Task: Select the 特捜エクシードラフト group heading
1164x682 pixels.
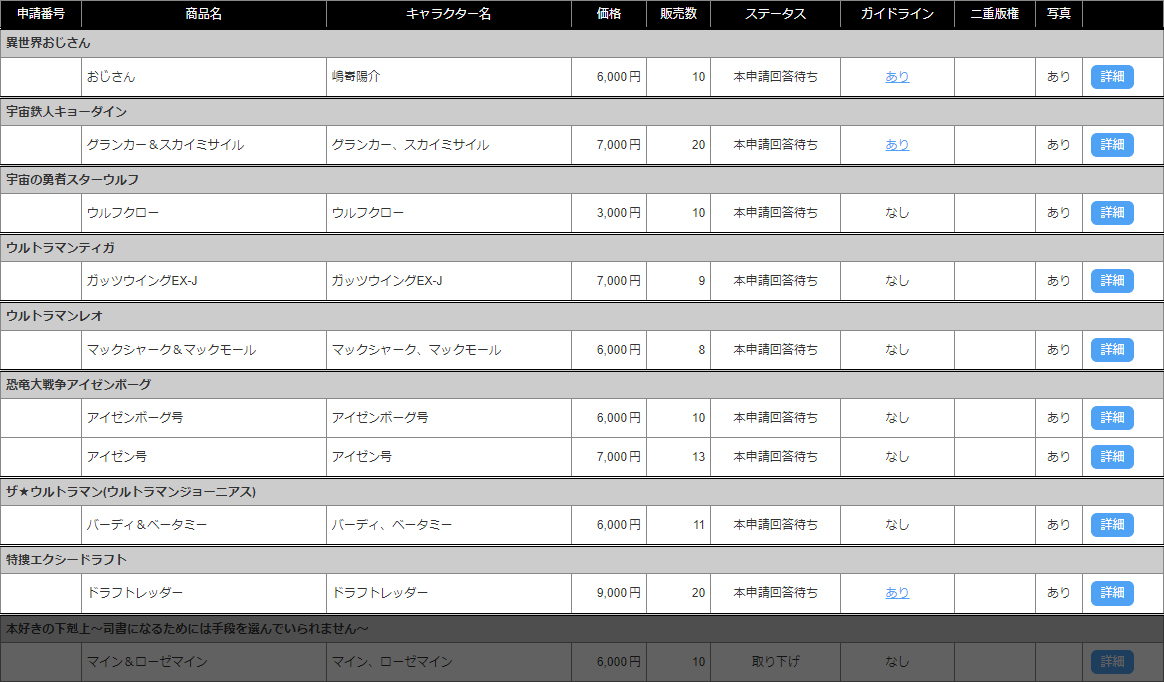Action: [x=582, y=560]
